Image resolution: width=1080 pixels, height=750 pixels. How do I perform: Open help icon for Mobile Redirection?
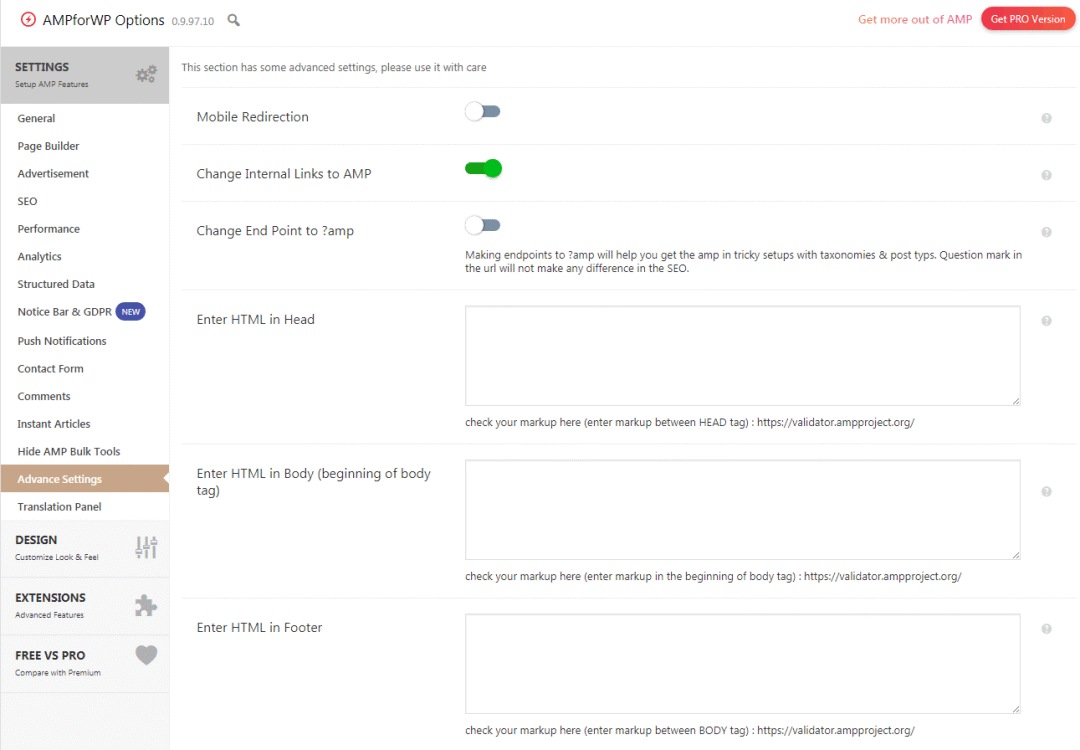tap(1046, 118)
